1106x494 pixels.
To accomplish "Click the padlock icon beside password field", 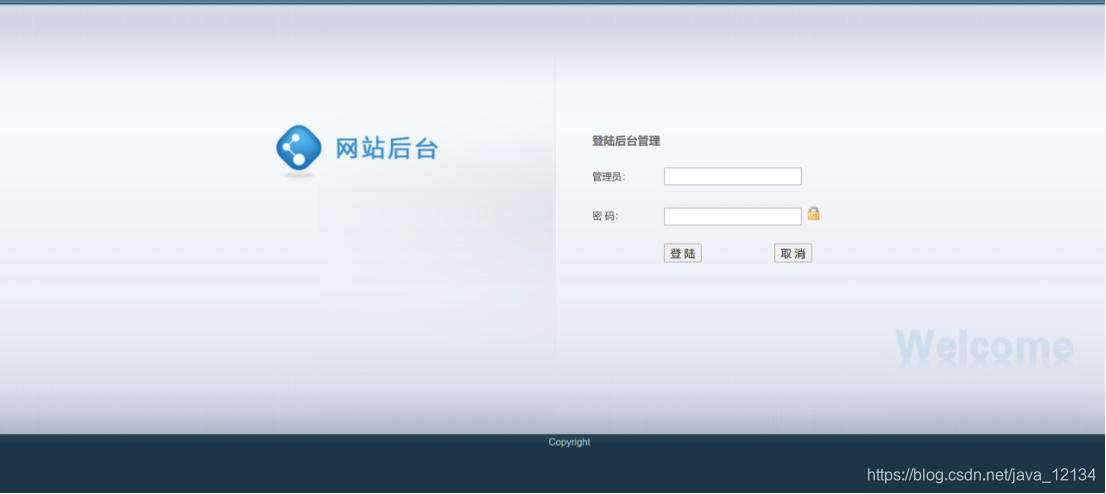I will (813, 213).
